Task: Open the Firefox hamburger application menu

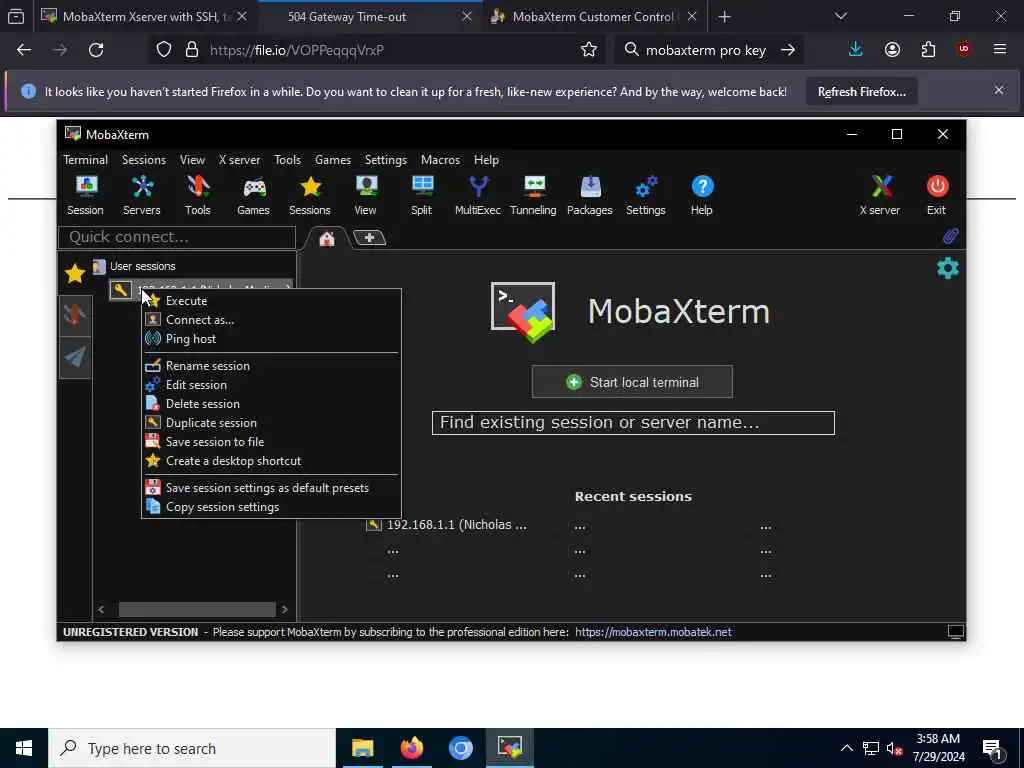Action: pos(1000,50)
